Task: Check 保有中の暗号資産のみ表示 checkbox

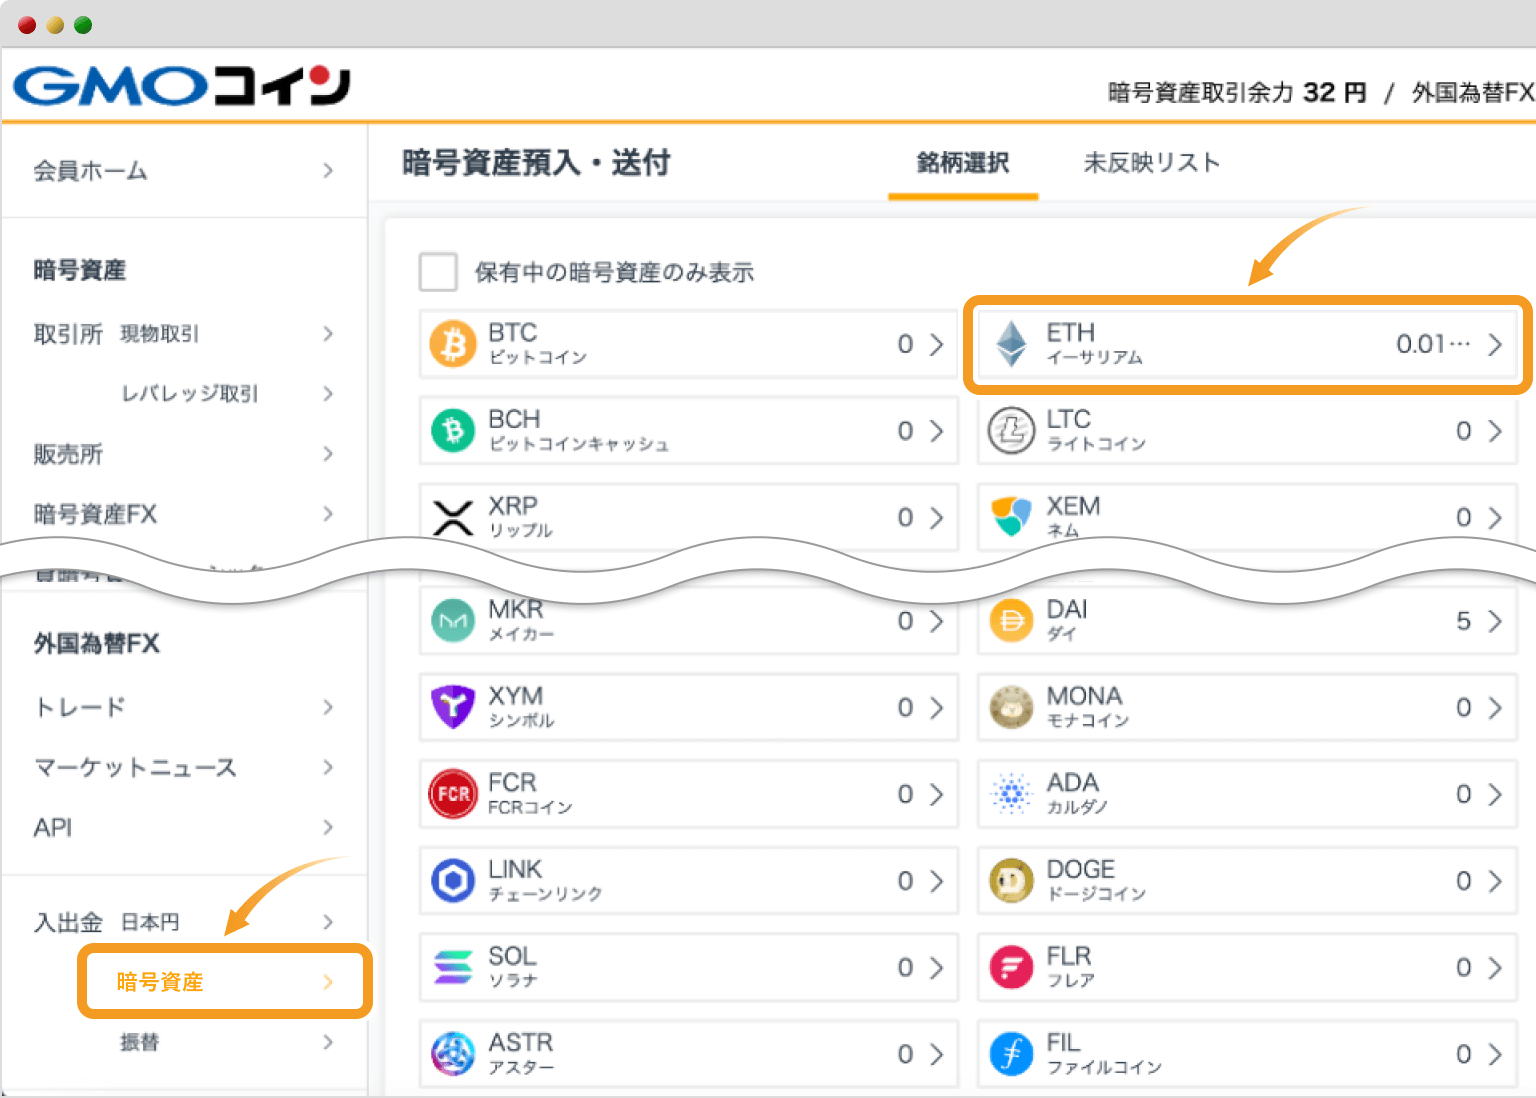Action: (438, 271)
